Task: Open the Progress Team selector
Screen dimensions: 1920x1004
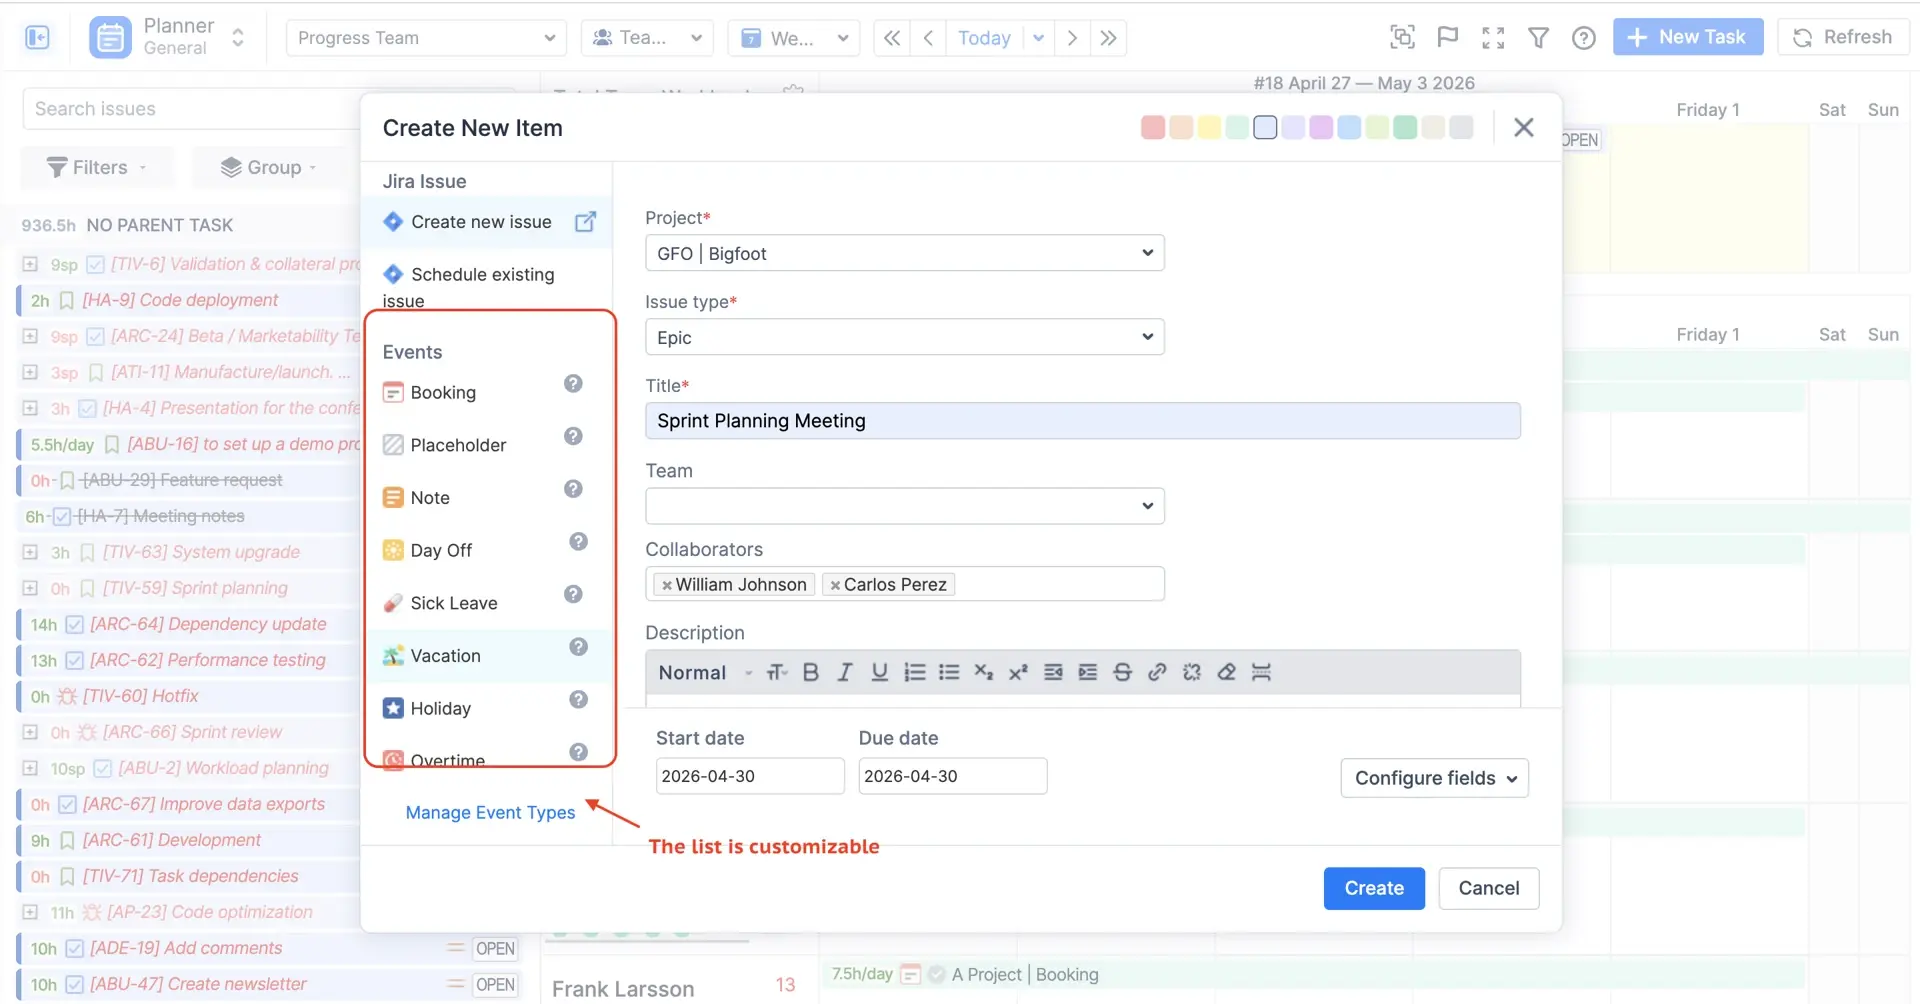Action: click(x=426, y=38)
